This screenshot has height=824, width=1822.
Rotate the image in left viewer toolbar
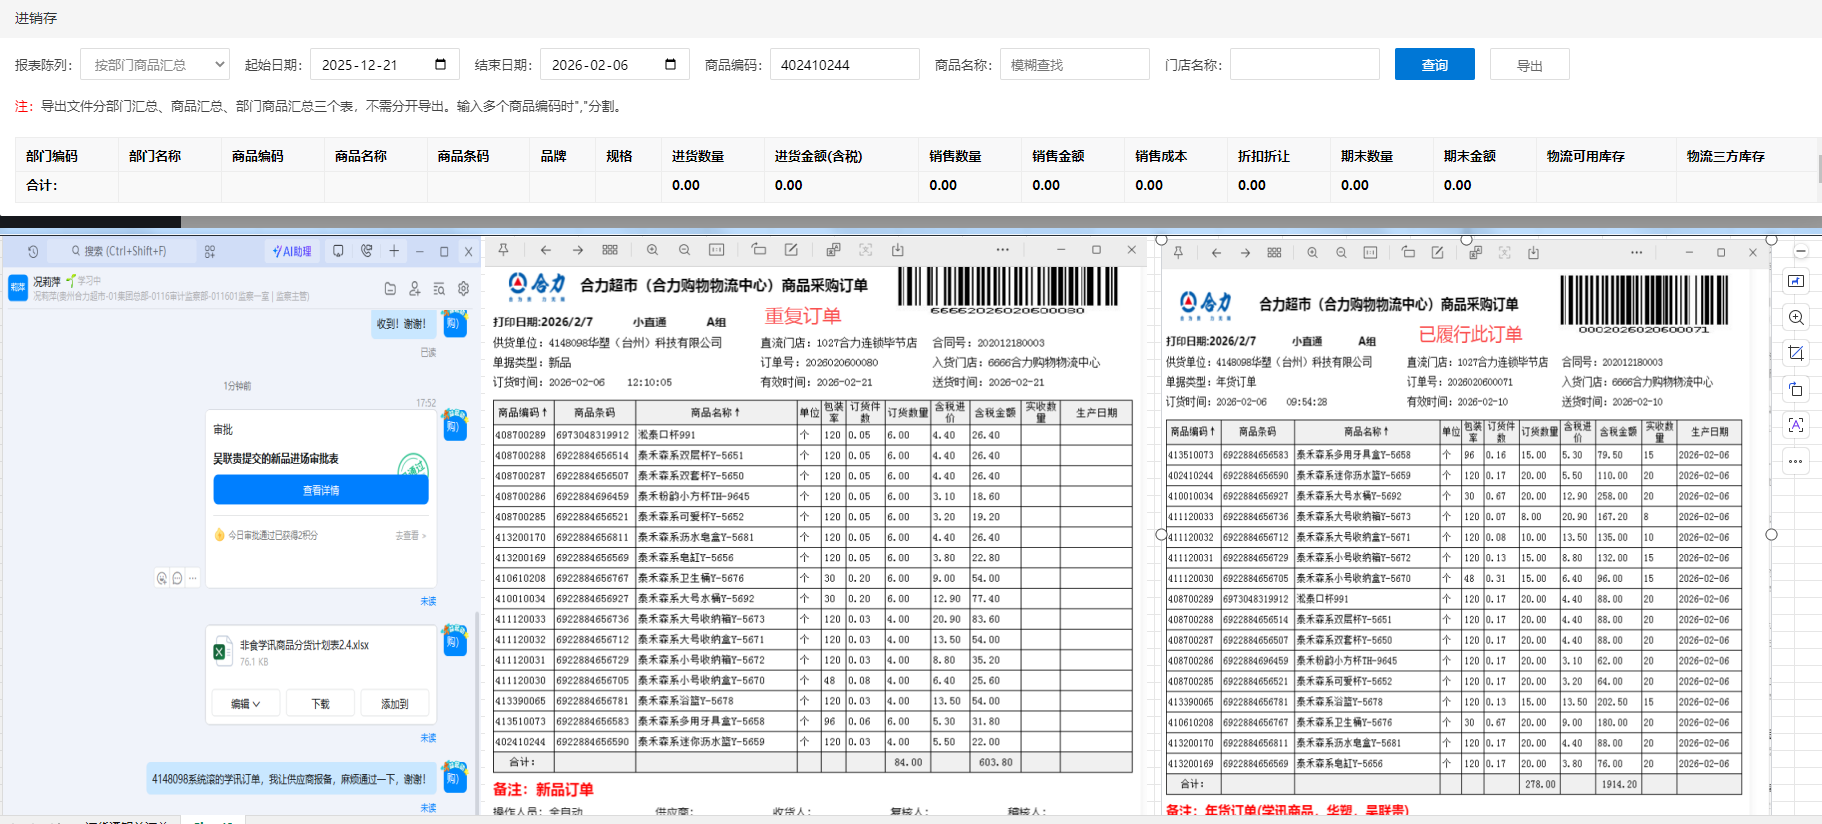coord(759,250)
